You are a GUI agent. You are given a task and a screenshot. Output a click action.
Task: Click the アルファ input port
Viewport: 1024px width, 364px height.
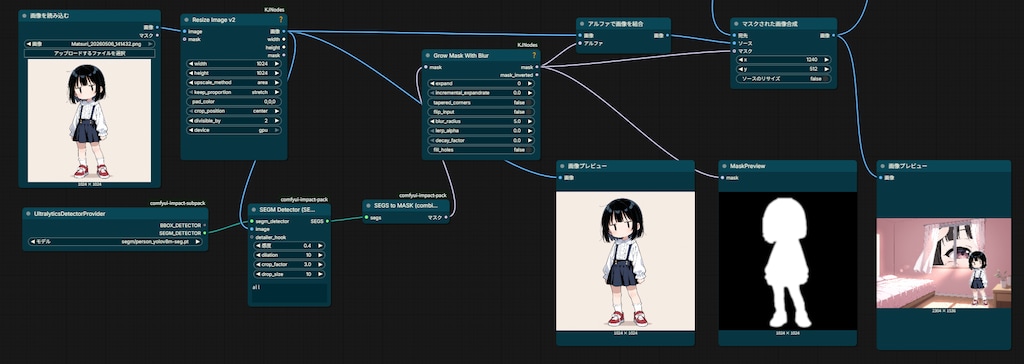click(579, 42)
